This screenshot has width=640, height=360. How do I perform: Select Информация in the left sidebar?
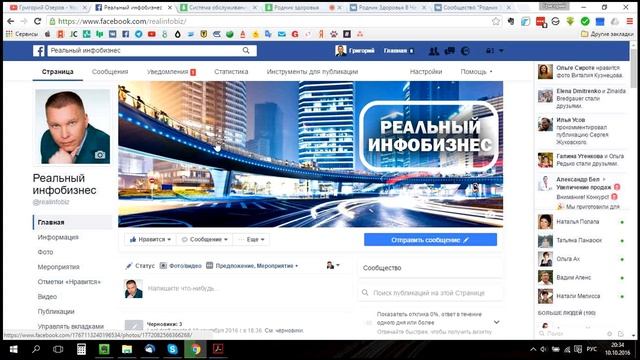tap(58, 237)
